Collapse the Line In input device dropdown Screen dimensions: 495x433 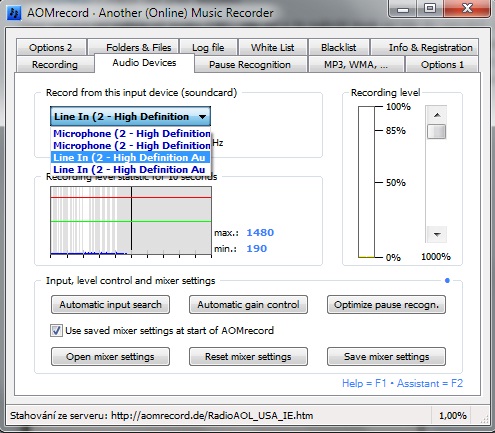click(x=130, y=116)
